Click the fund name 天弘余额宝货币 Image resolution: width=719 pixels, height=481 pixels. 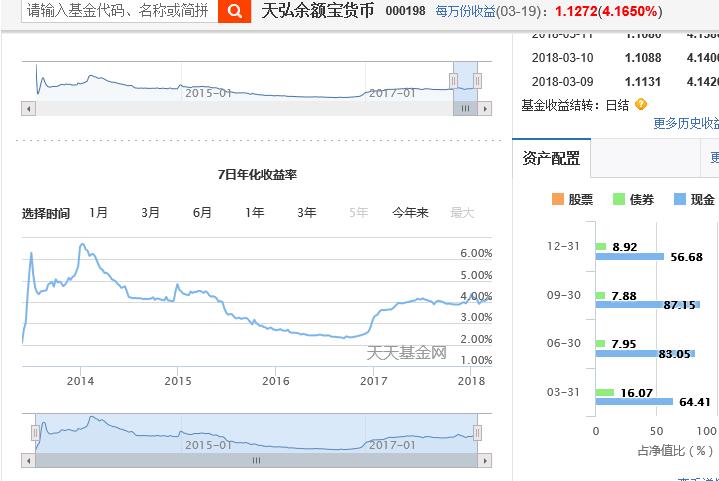click(318, 11)
